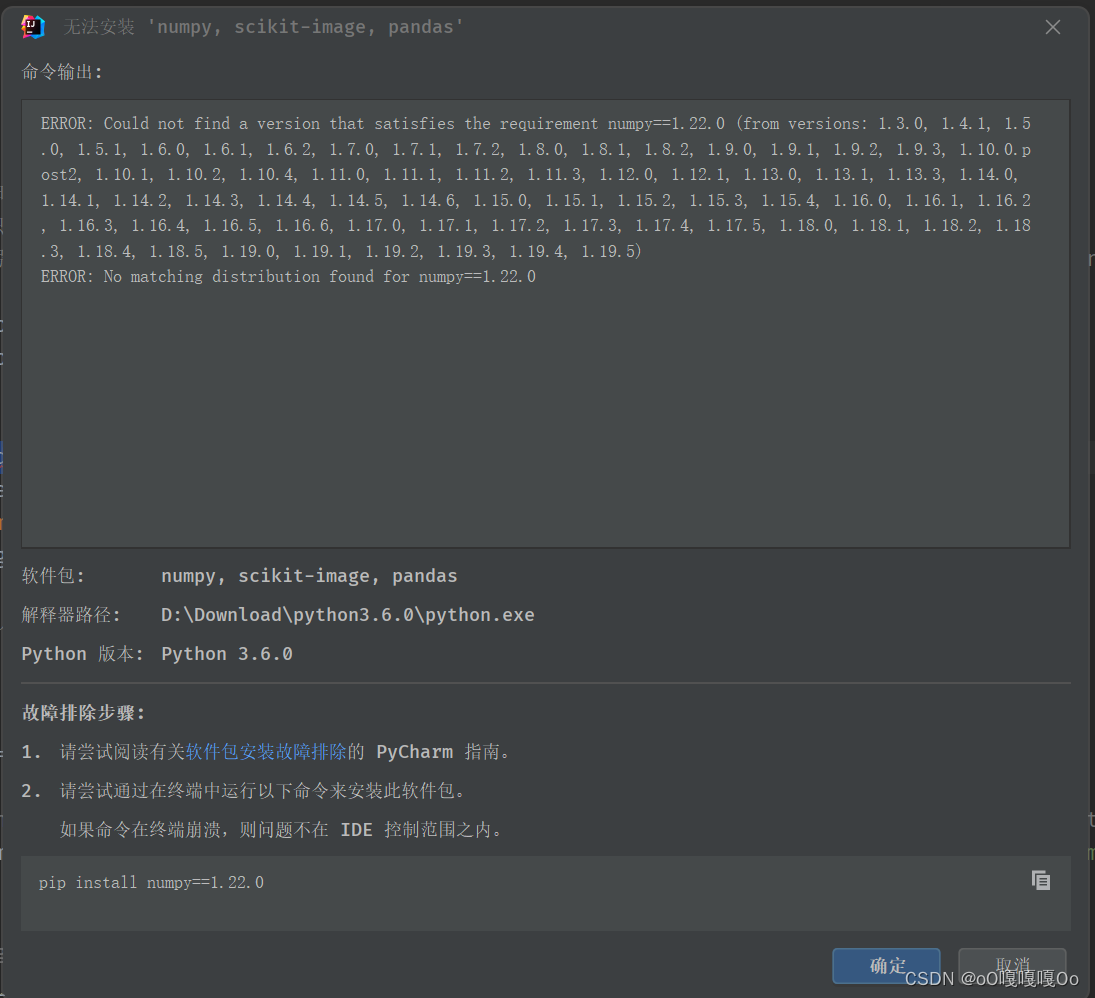Click the 确定 button
The width and height of the screenshot is (1095, 998).
[886, 966]
